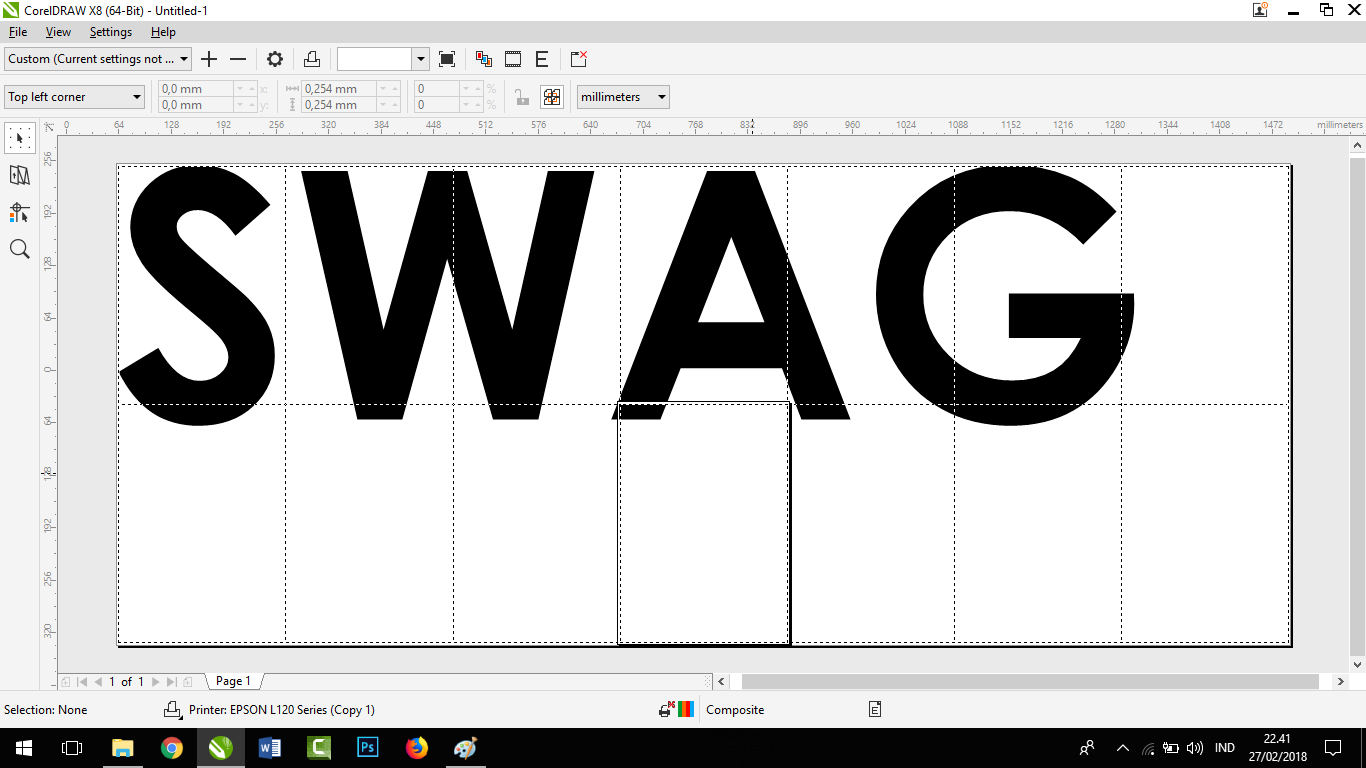Screen dimensions: 1366x768
Task: Open the Action Center notification icon
Action: click(x=1333, y=748)
